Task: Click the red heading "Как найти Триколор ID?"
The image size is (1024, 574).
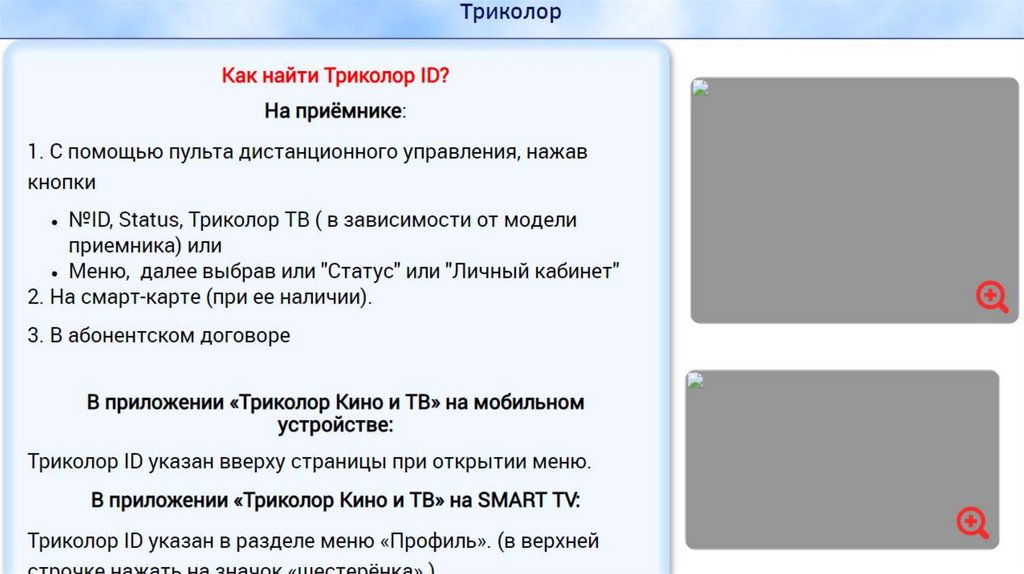Action: 335,76
